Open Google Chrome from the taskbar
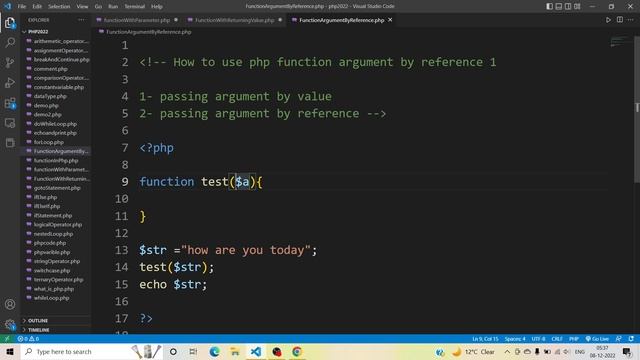The height and width of the screenshot is (360, 640). [297, 351]
